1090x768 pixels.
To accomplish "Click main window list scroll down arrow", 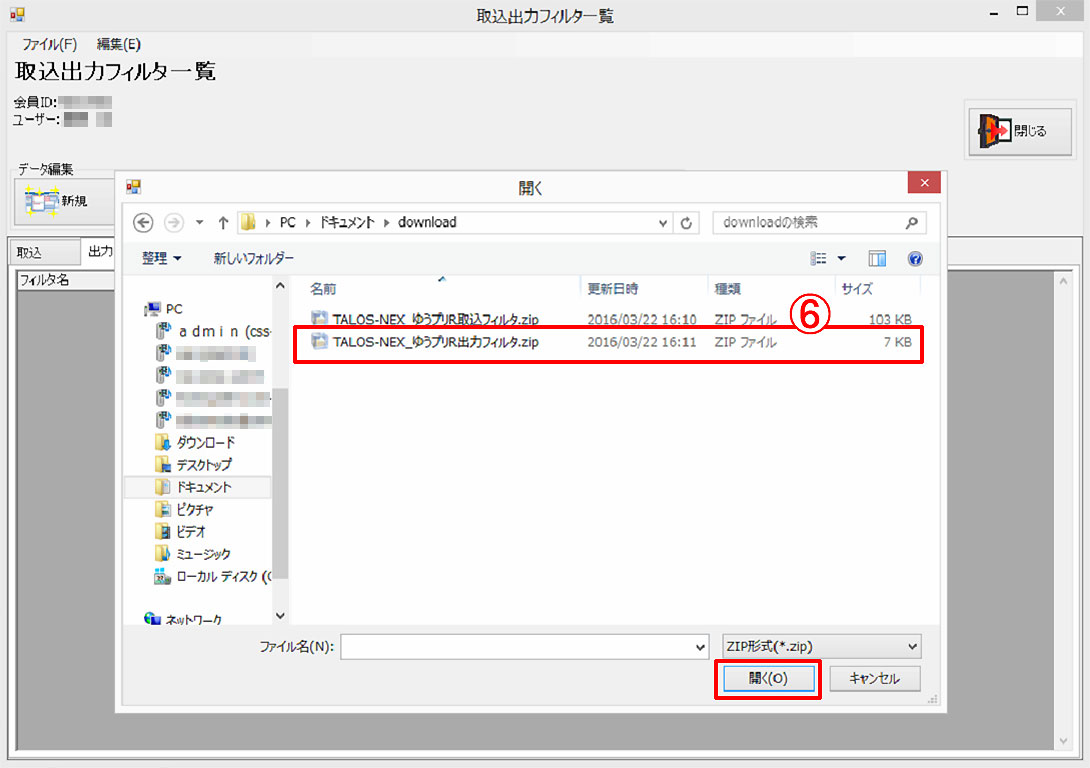I will pyautogui.click(x=1063, y=742).
